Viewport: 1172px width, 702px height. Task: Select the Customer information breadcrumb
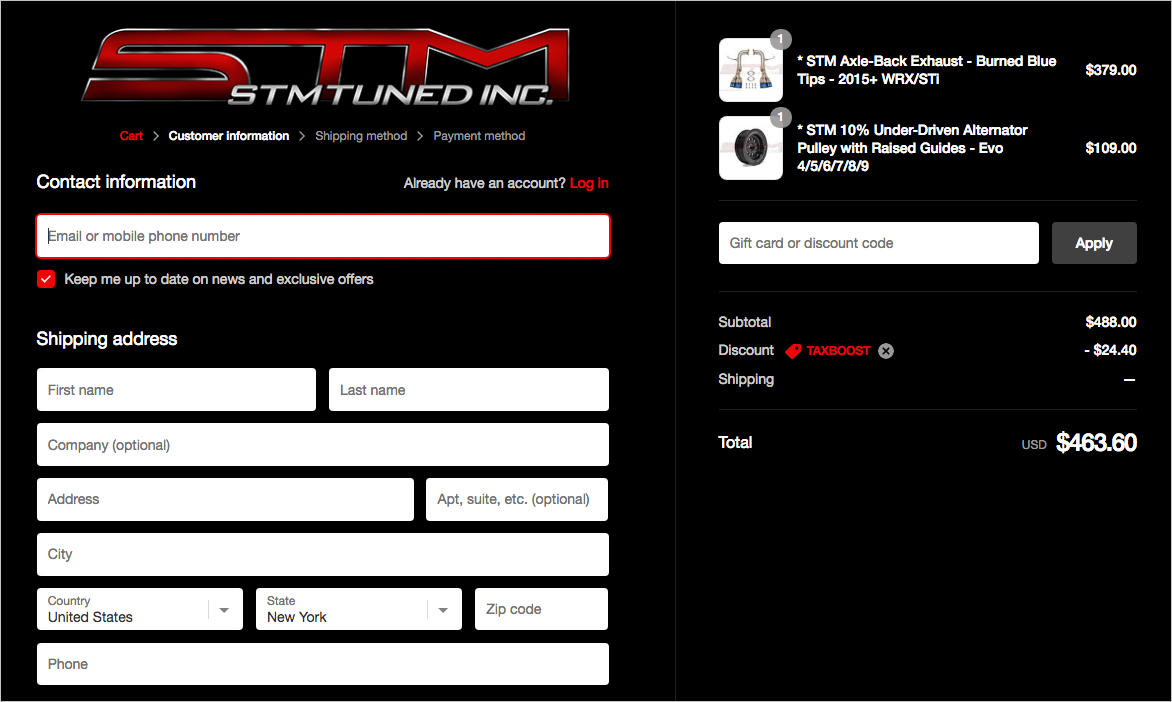tap(229, 136)
